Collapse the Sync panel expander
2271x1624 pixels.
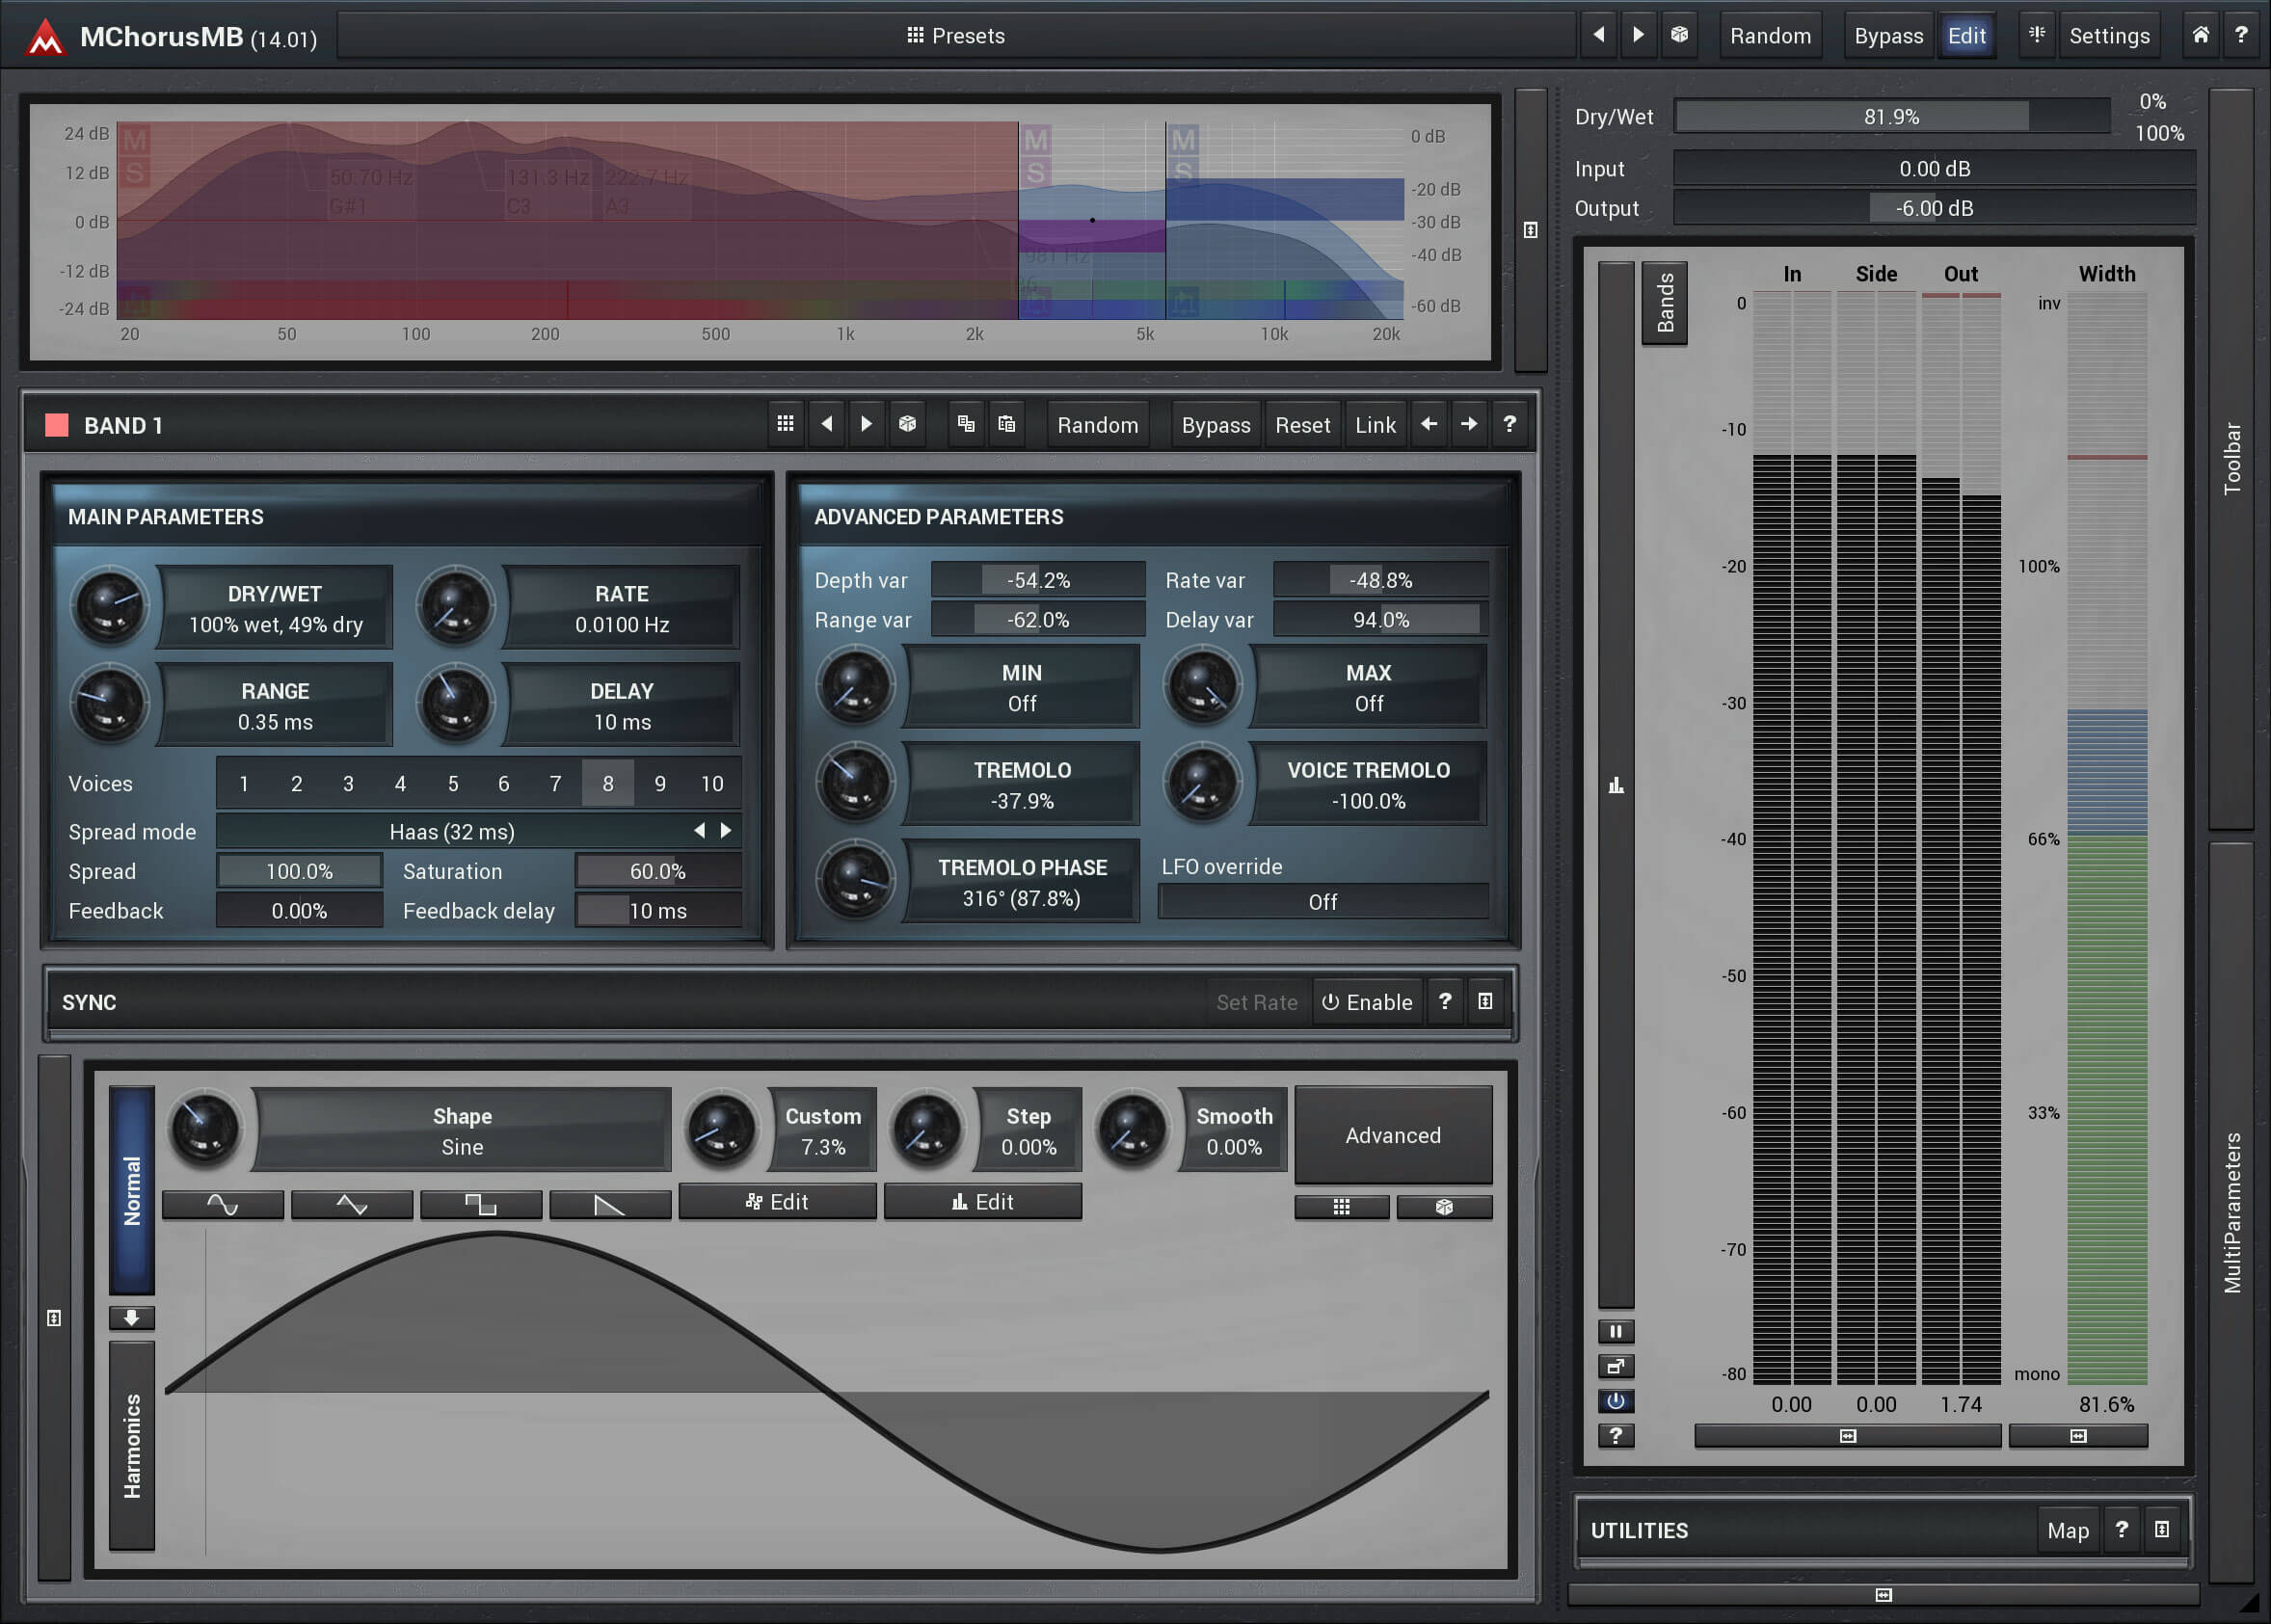click(1485, 1002)
